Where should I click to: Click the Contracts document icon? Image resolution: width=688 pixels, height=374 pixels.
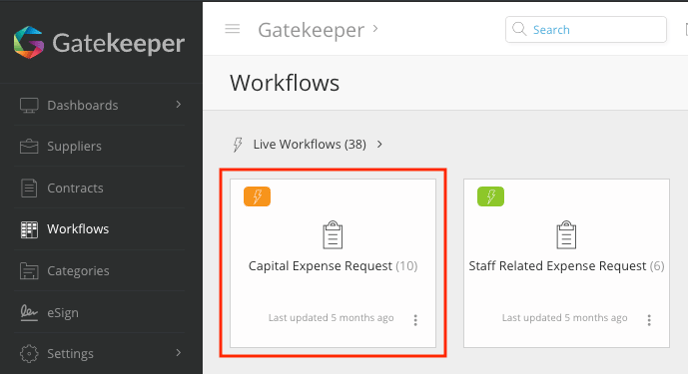pyautogui.click(x=29, y=188)
